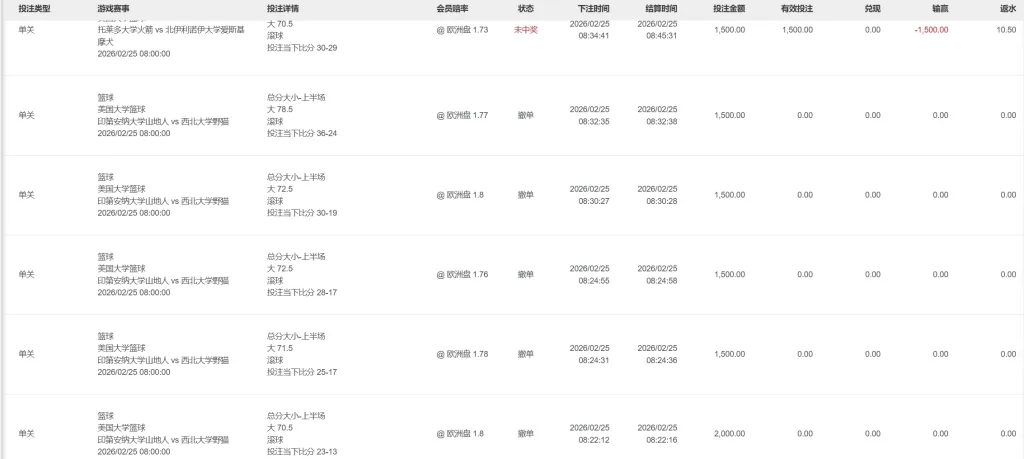Select the 下注时间 column header

click(593, 7)
